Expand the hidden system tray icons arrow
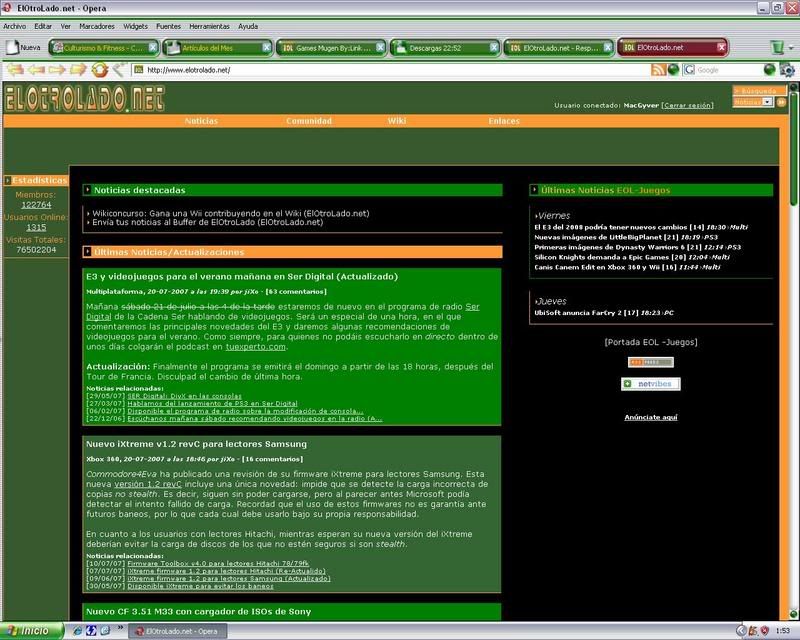Image resolution: width=800 pixels, height=640 pixels. 741,631
